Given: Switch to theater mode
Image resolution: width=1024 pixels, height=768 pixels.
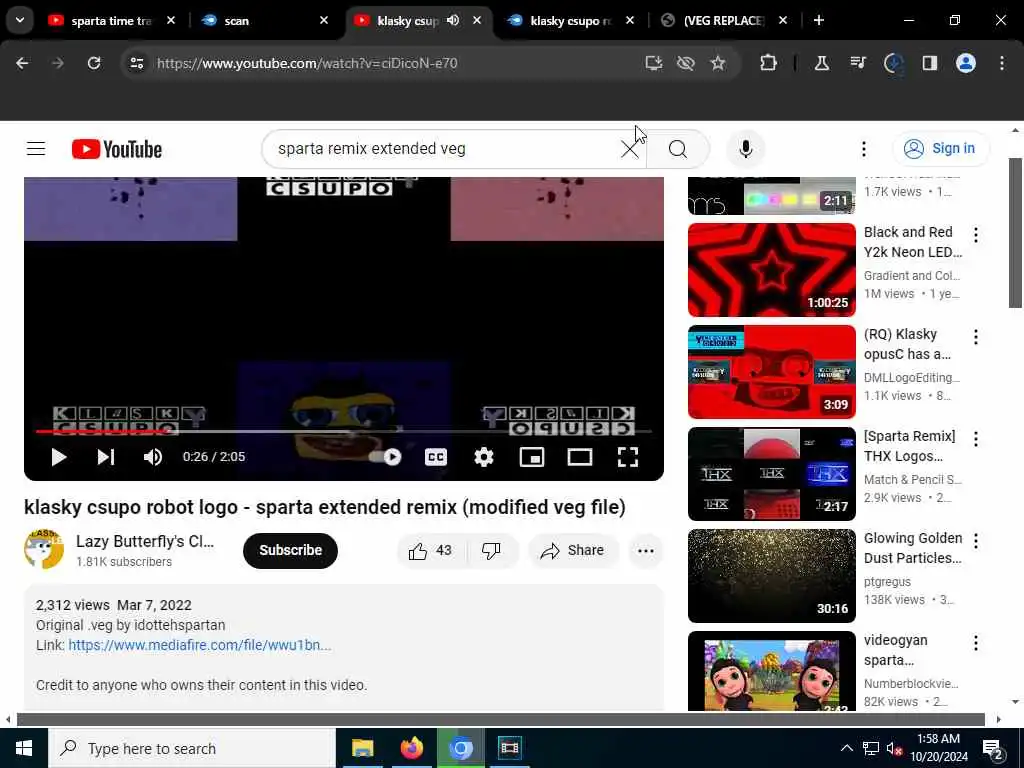Looking at the screenshot, I should point(580,456).
